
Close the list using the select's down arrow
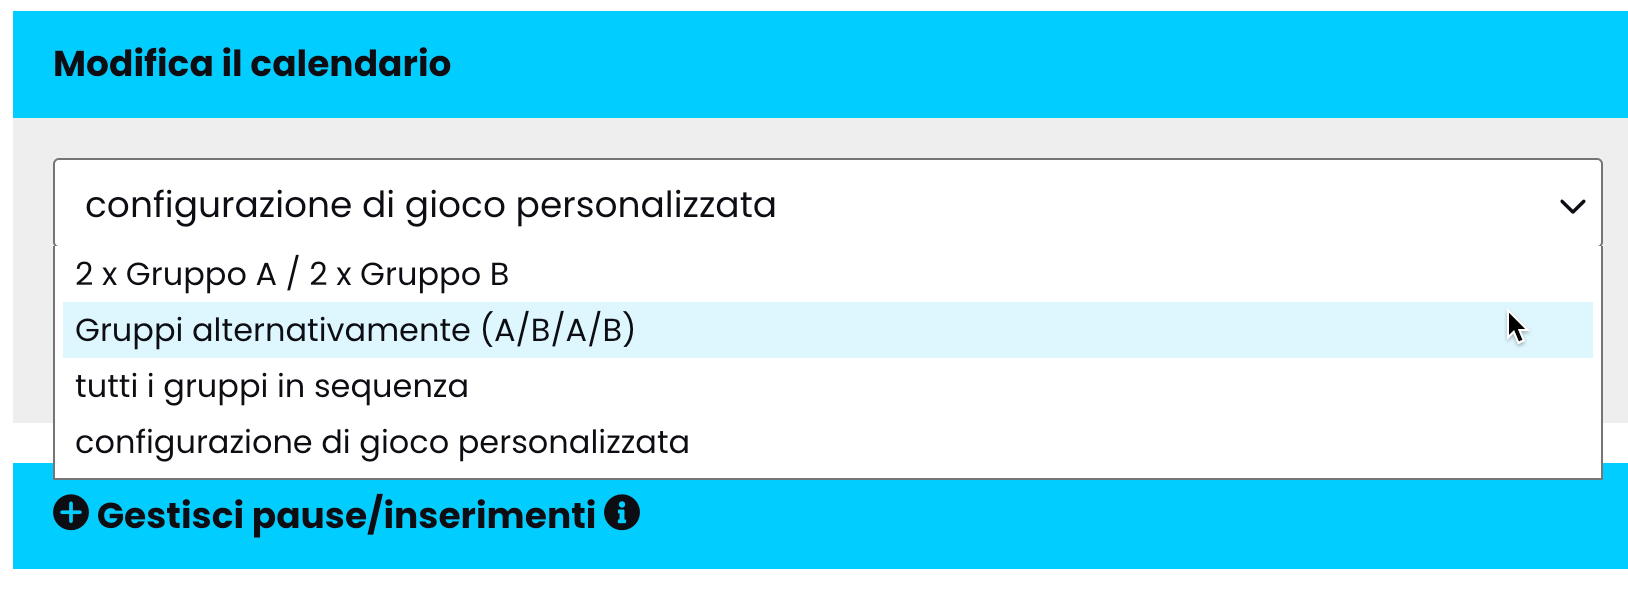pyautogui.click(x=1572, y=206)
